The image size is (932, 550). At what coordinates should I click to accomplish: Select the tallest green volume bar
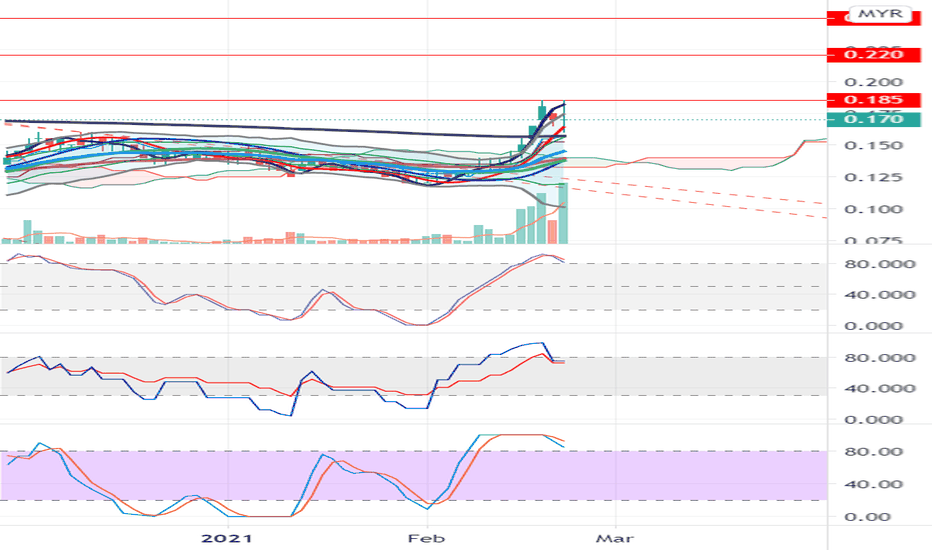562,213
